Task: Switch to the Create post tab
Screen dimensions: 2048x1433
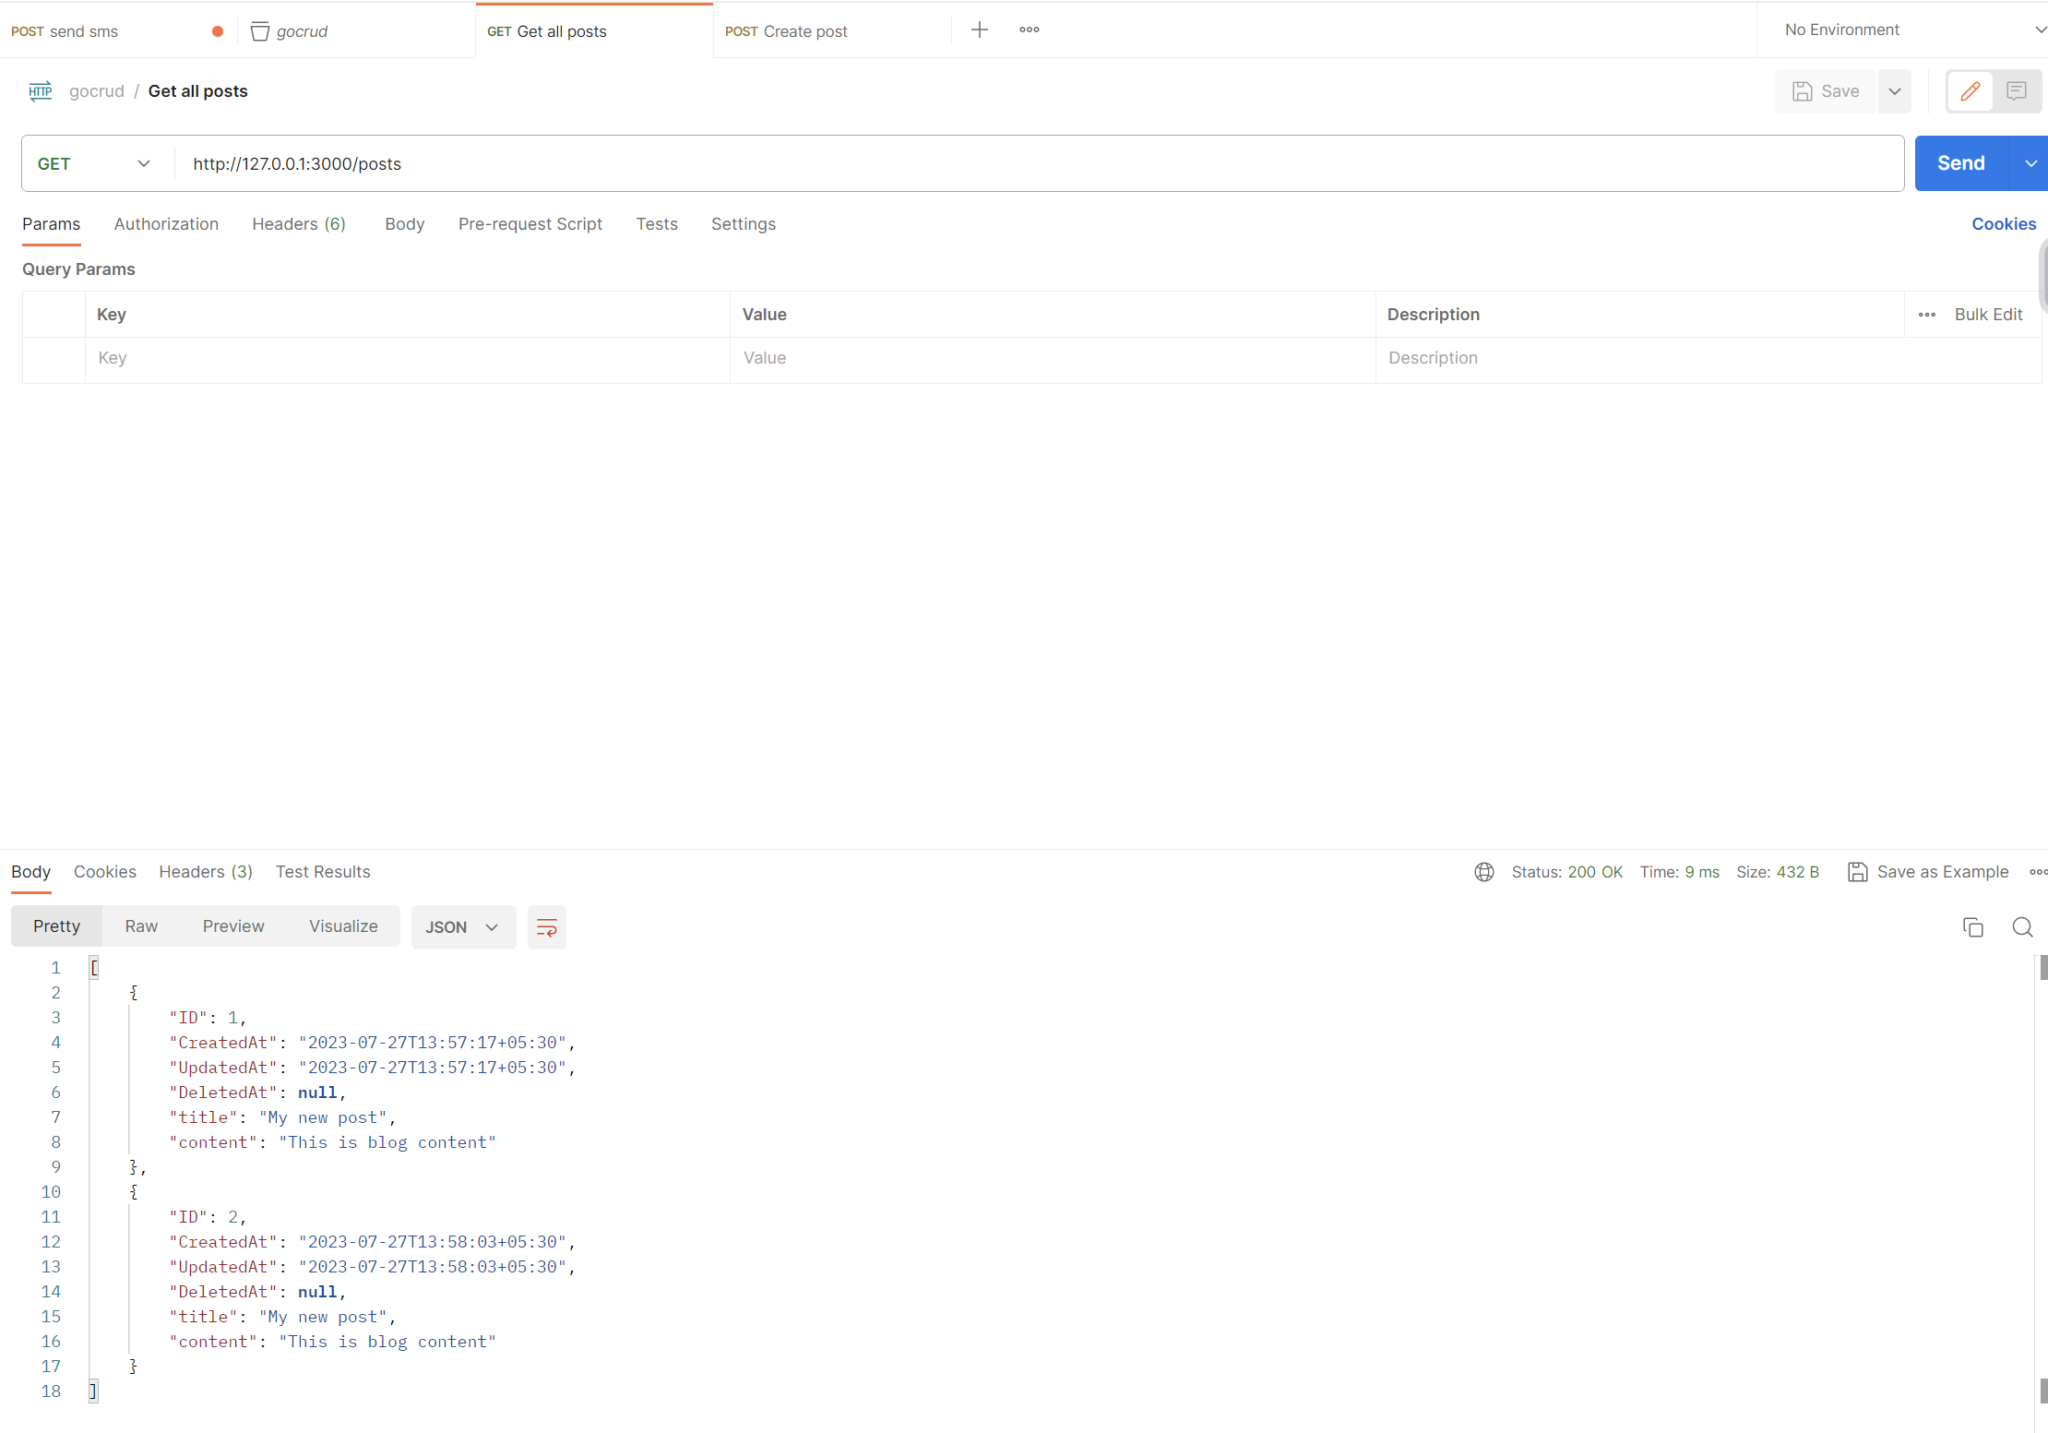Action: click(805, 30)
